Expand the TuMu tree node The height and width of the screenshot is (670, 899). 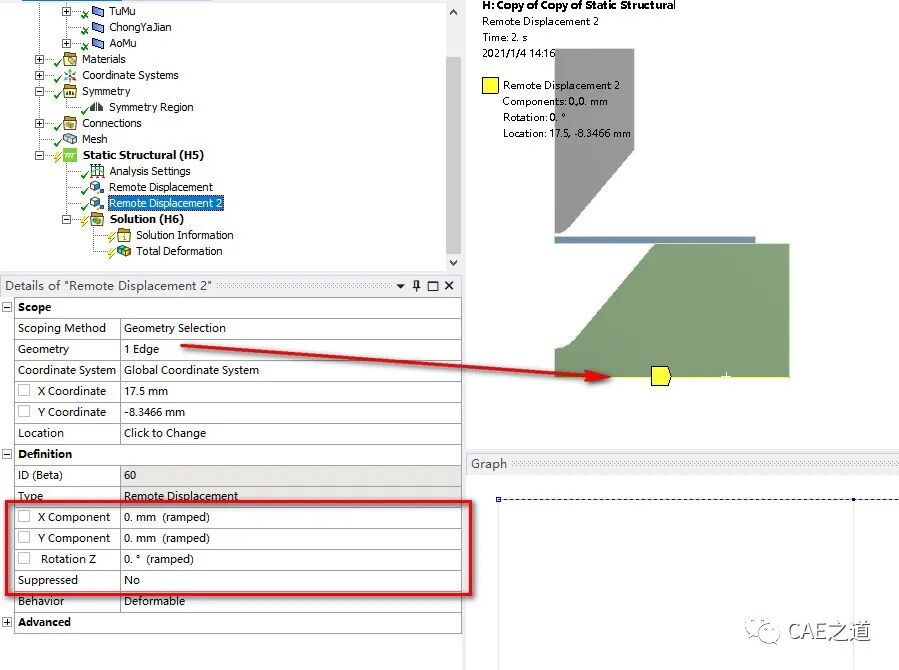pos(67,11)
